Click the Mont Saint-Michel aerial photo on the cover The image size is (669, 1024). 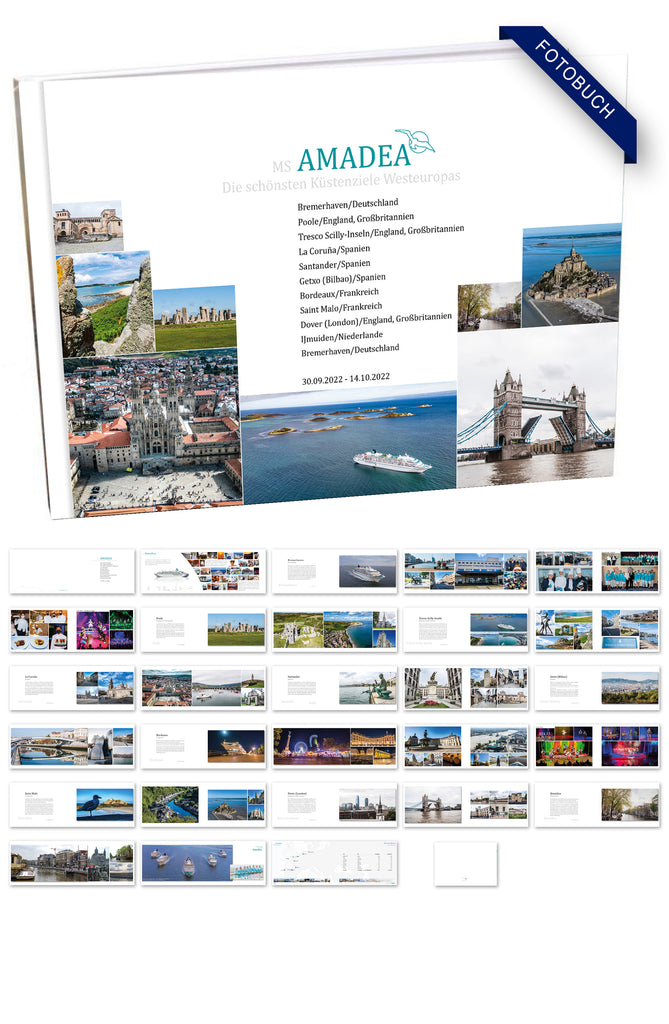pyautogui.click(x=570, y=274)
